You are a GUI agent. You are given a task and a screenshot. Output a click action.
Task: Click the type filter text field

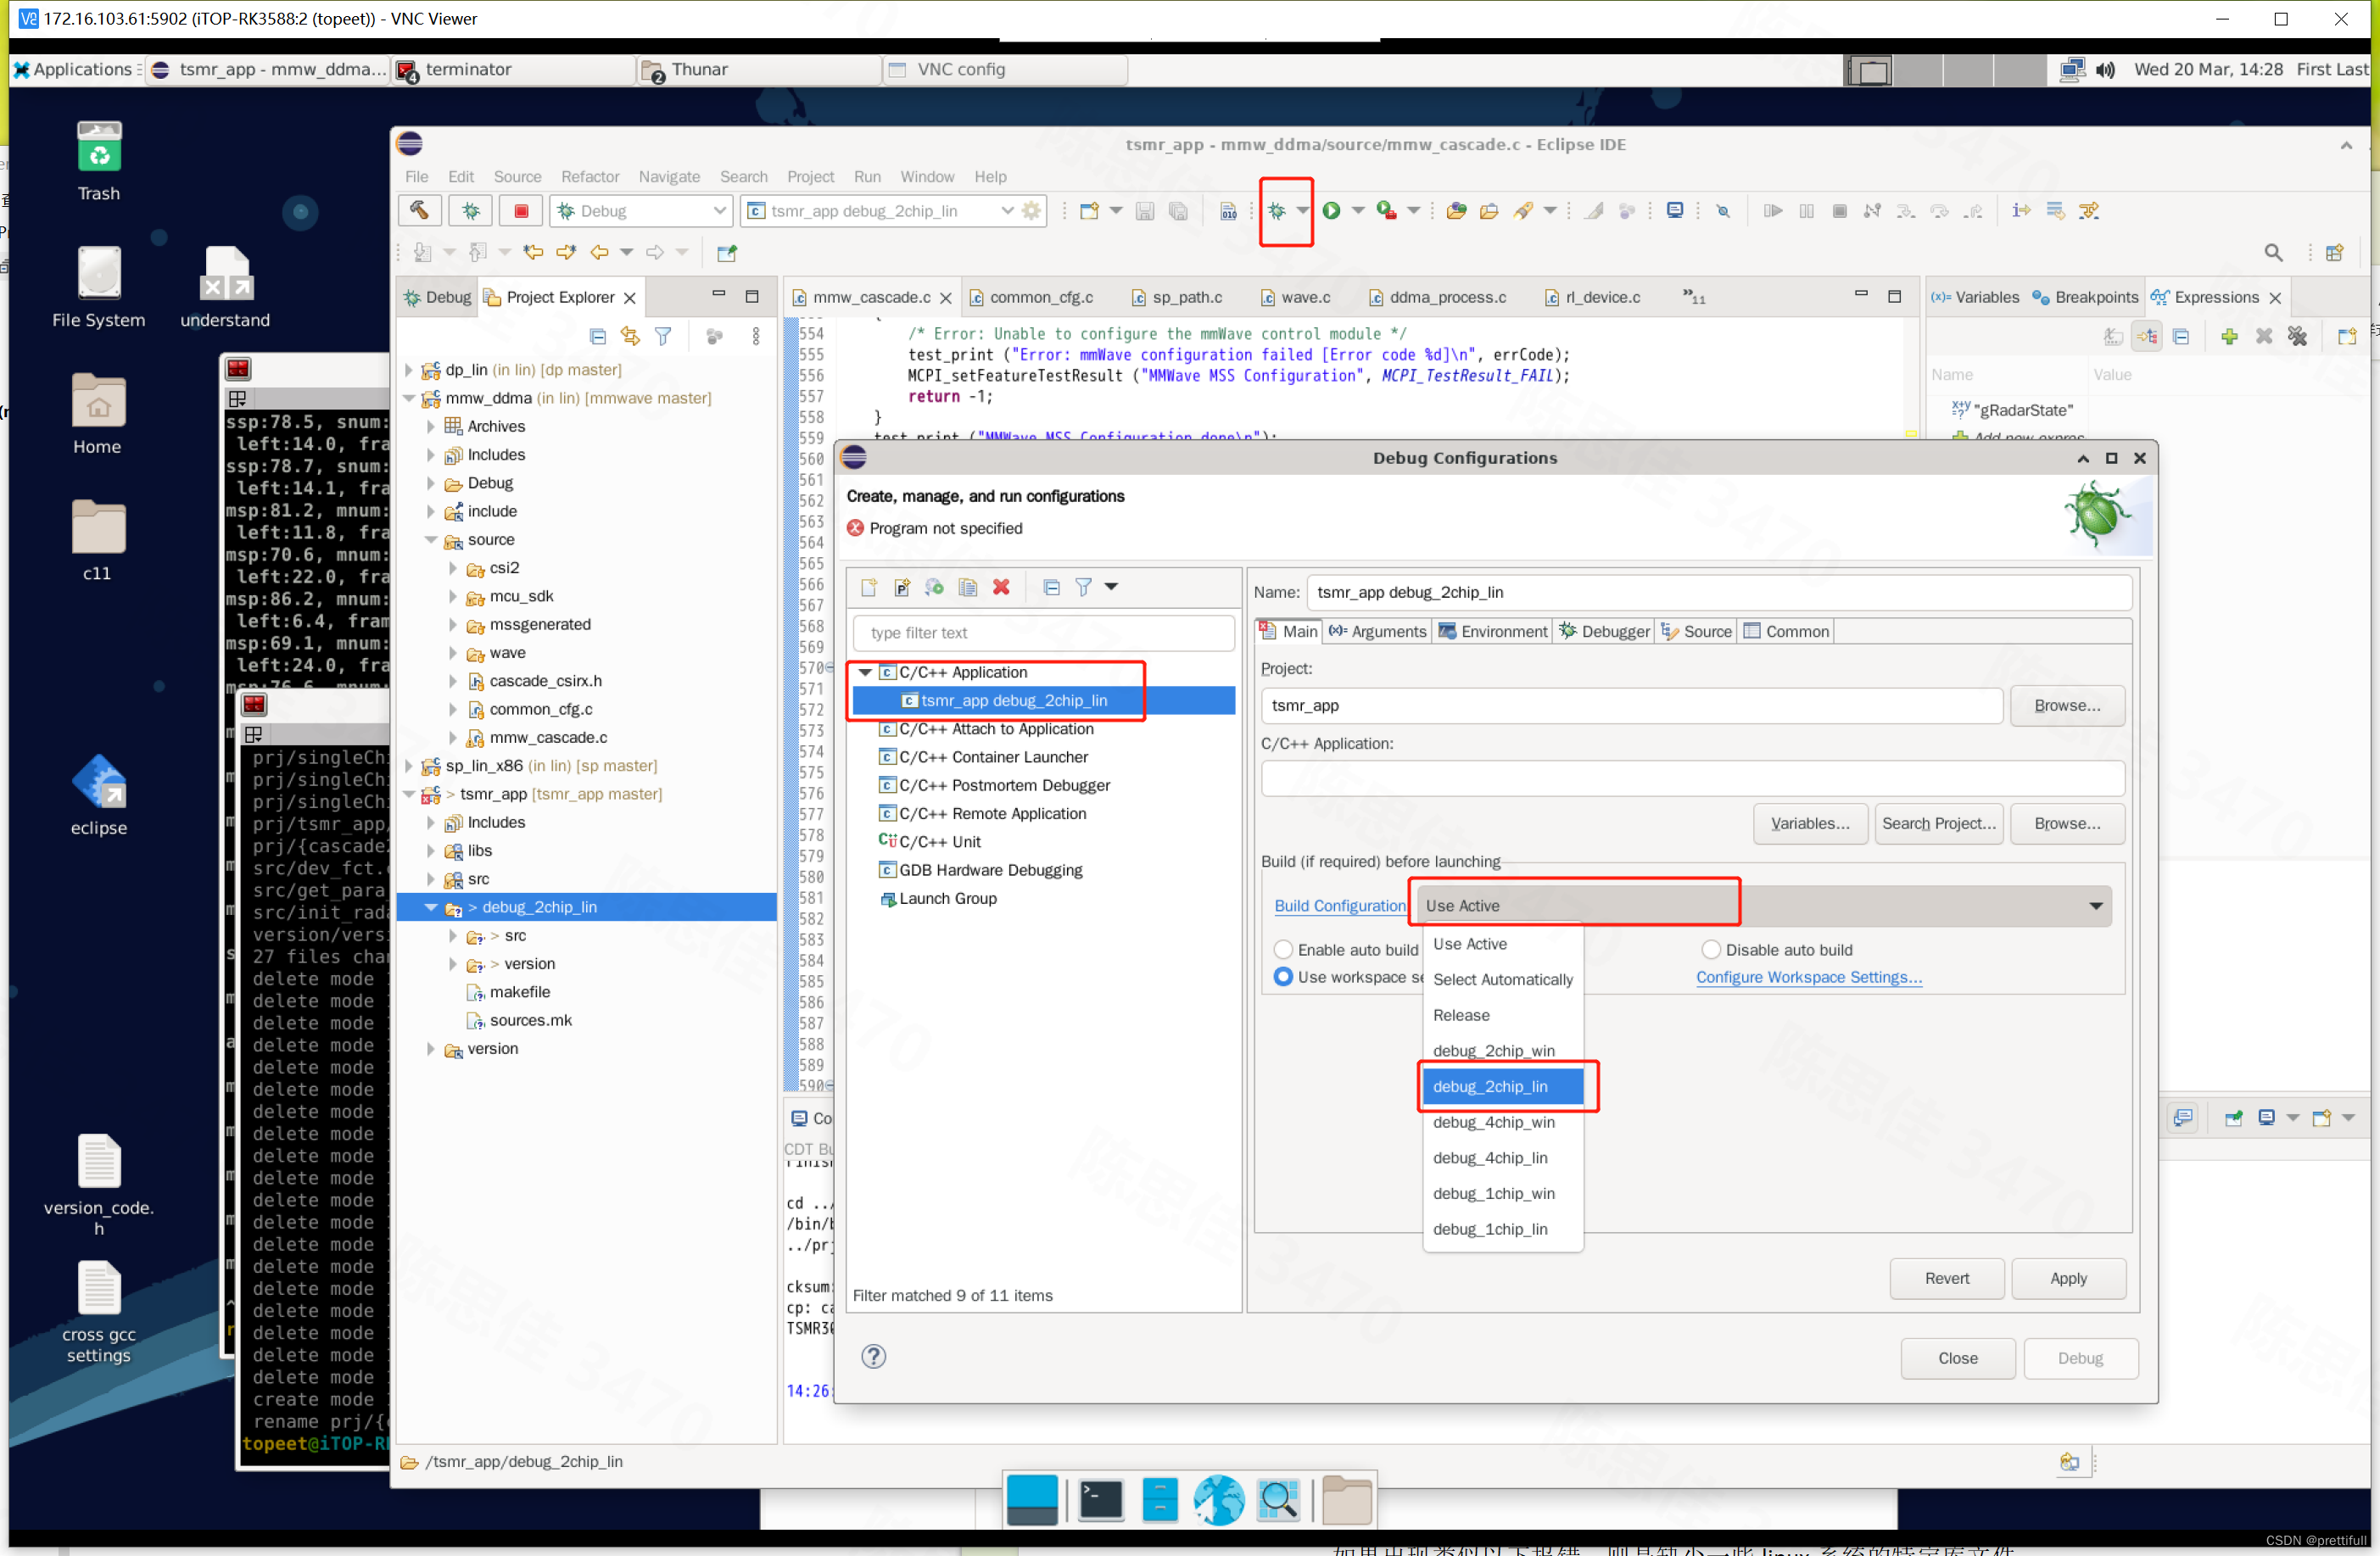pos(1044,633)
